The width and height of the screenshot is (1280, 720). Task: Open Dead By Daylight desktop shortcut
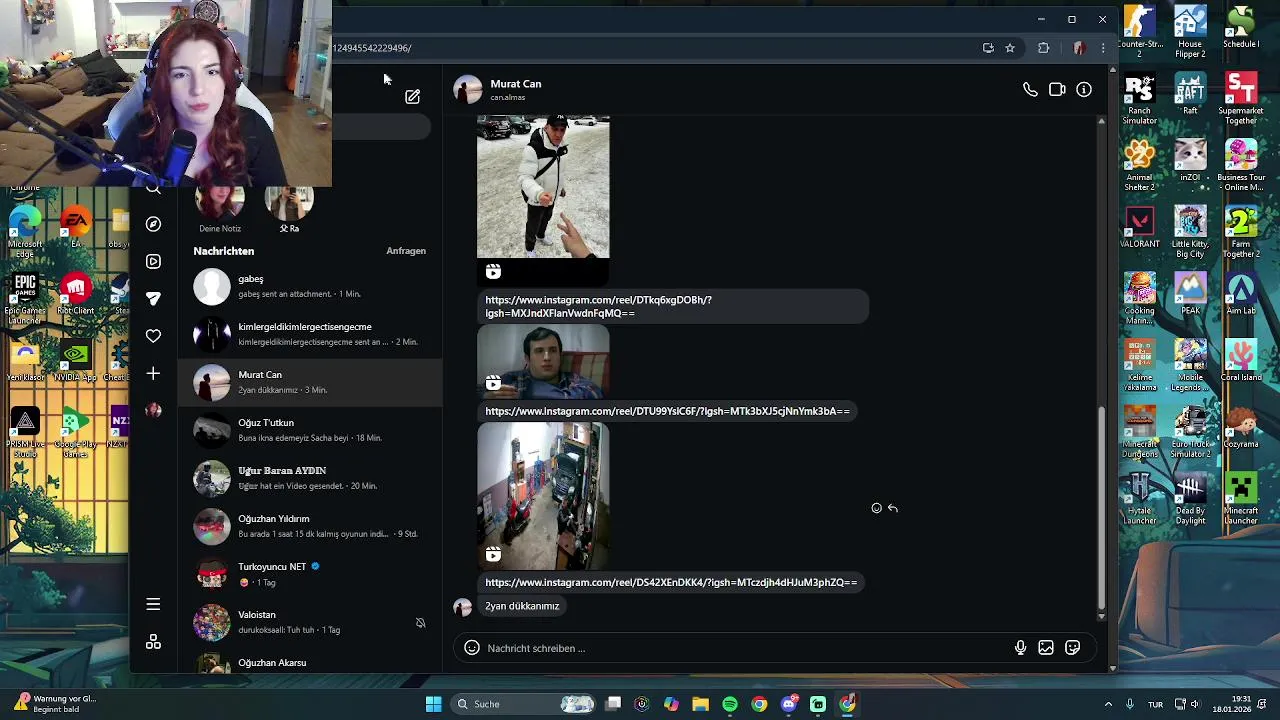(1190, 499)
